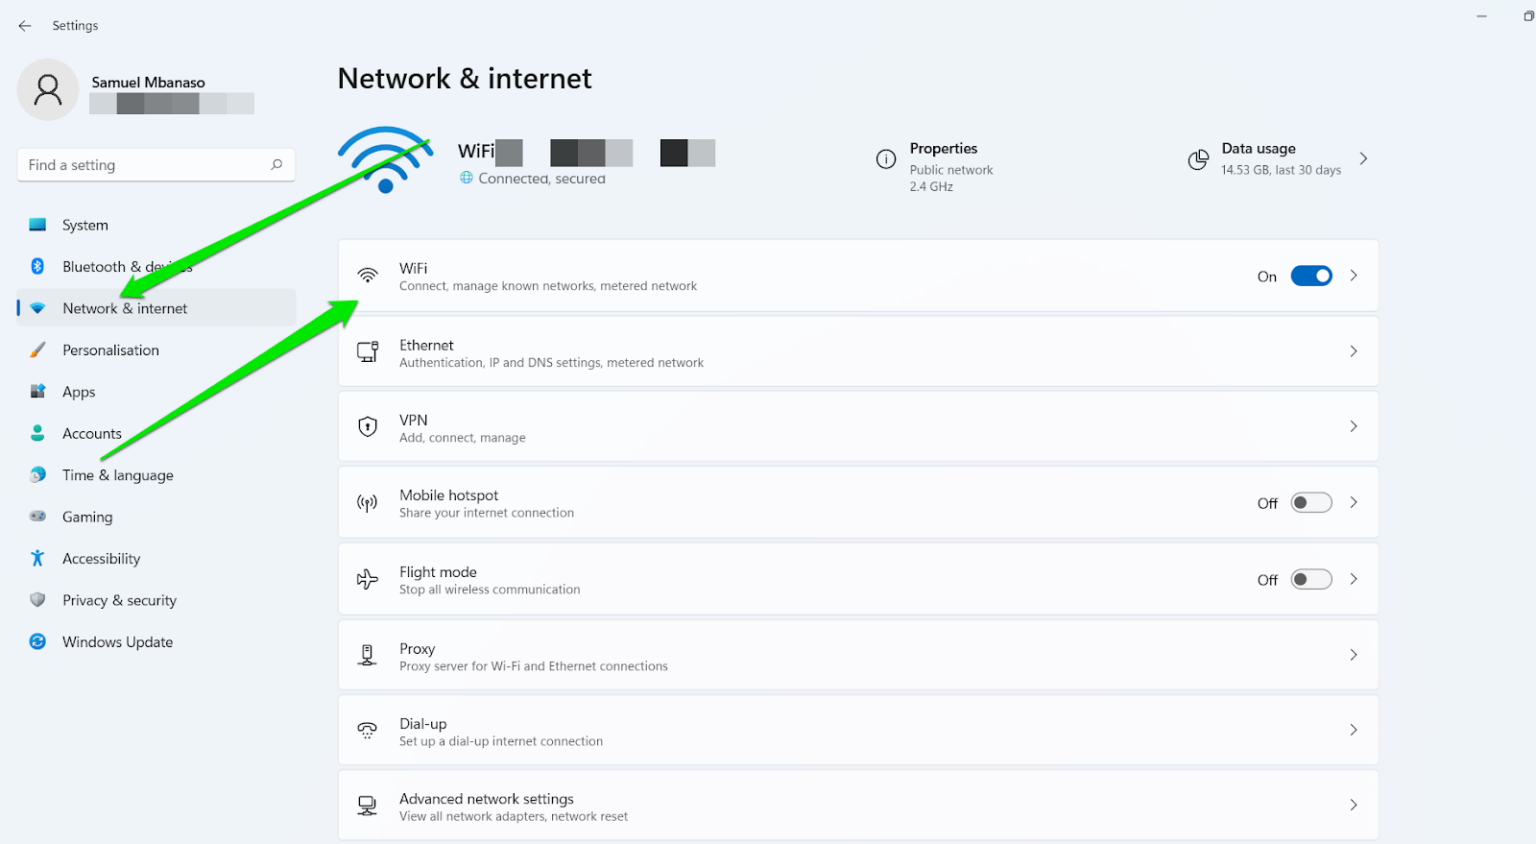The height and width of the screenshot is (844, 1536).
Task: Enable the Mobile hotspot toggle
Action: pyautogui.click(x=1311, y=503)
